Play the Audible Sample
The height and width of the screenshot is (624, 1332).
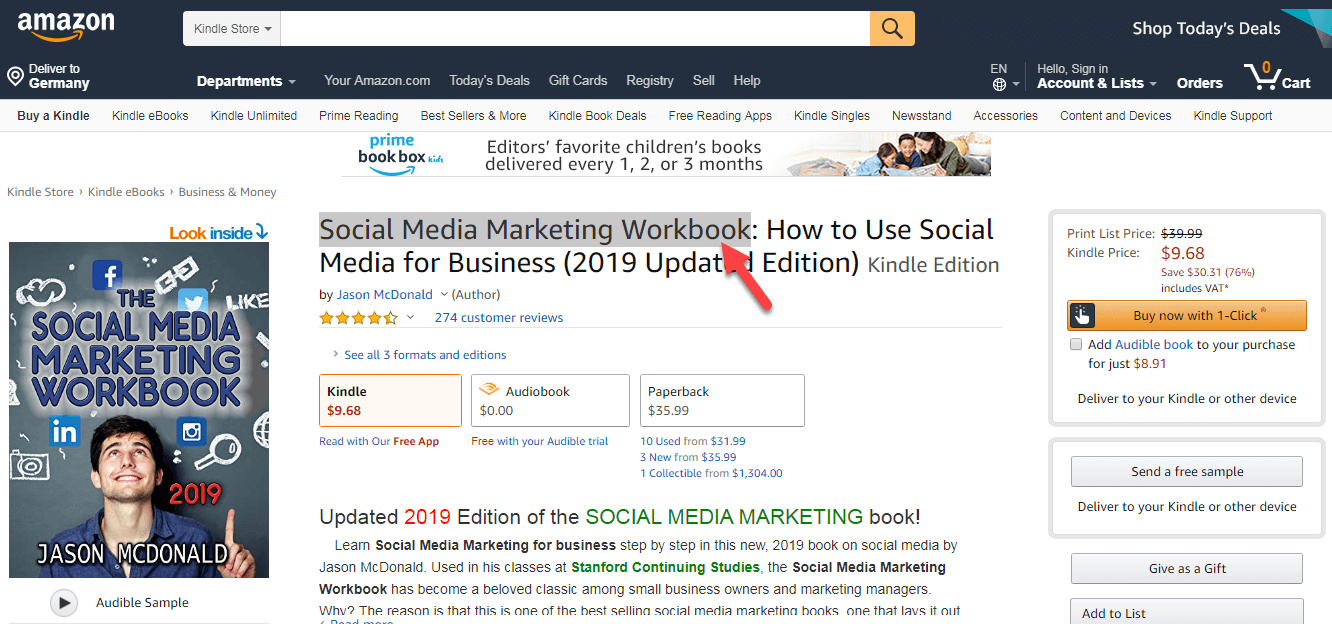coord(64,603)
